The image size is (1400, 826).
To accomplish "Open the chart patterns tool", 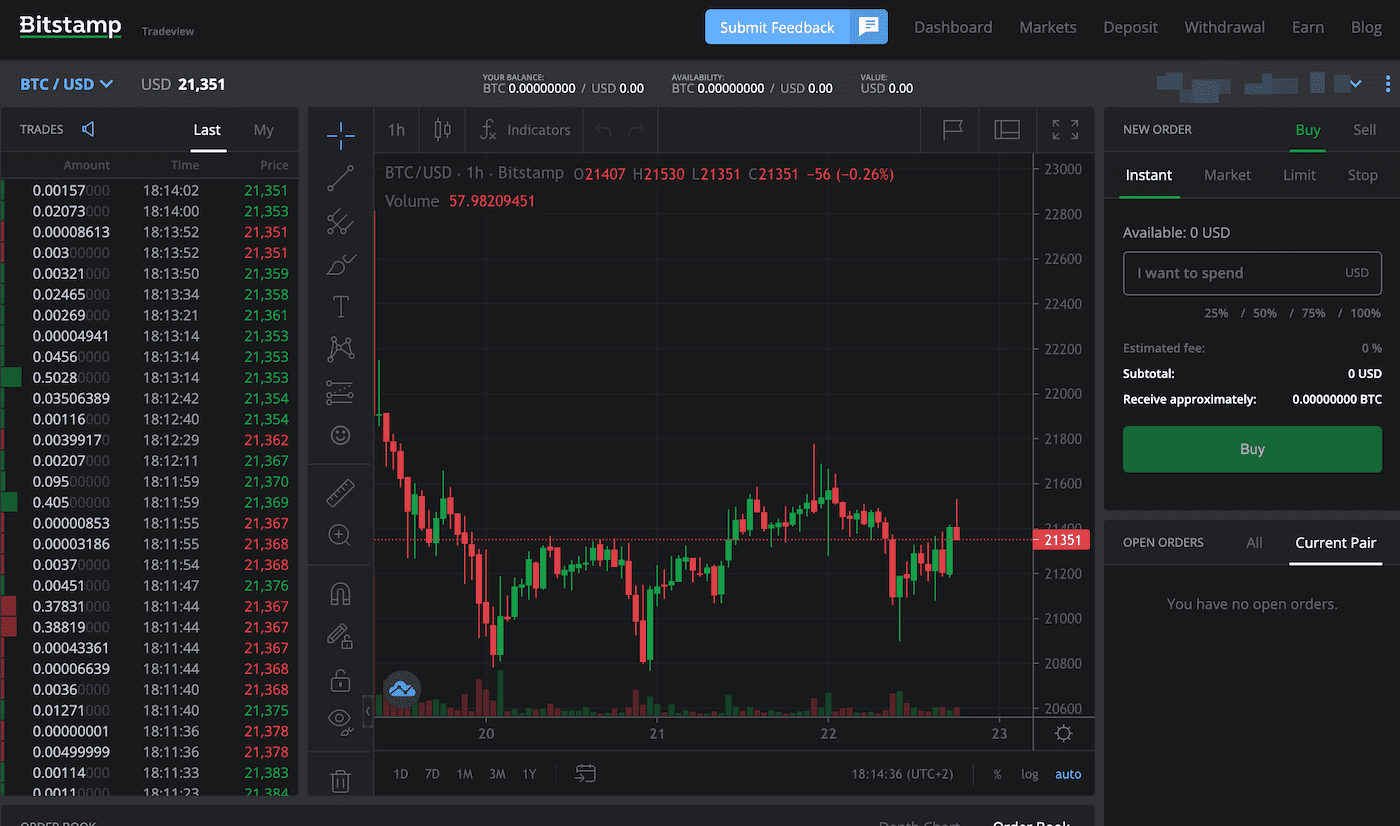I will click(x=340, y=349).
